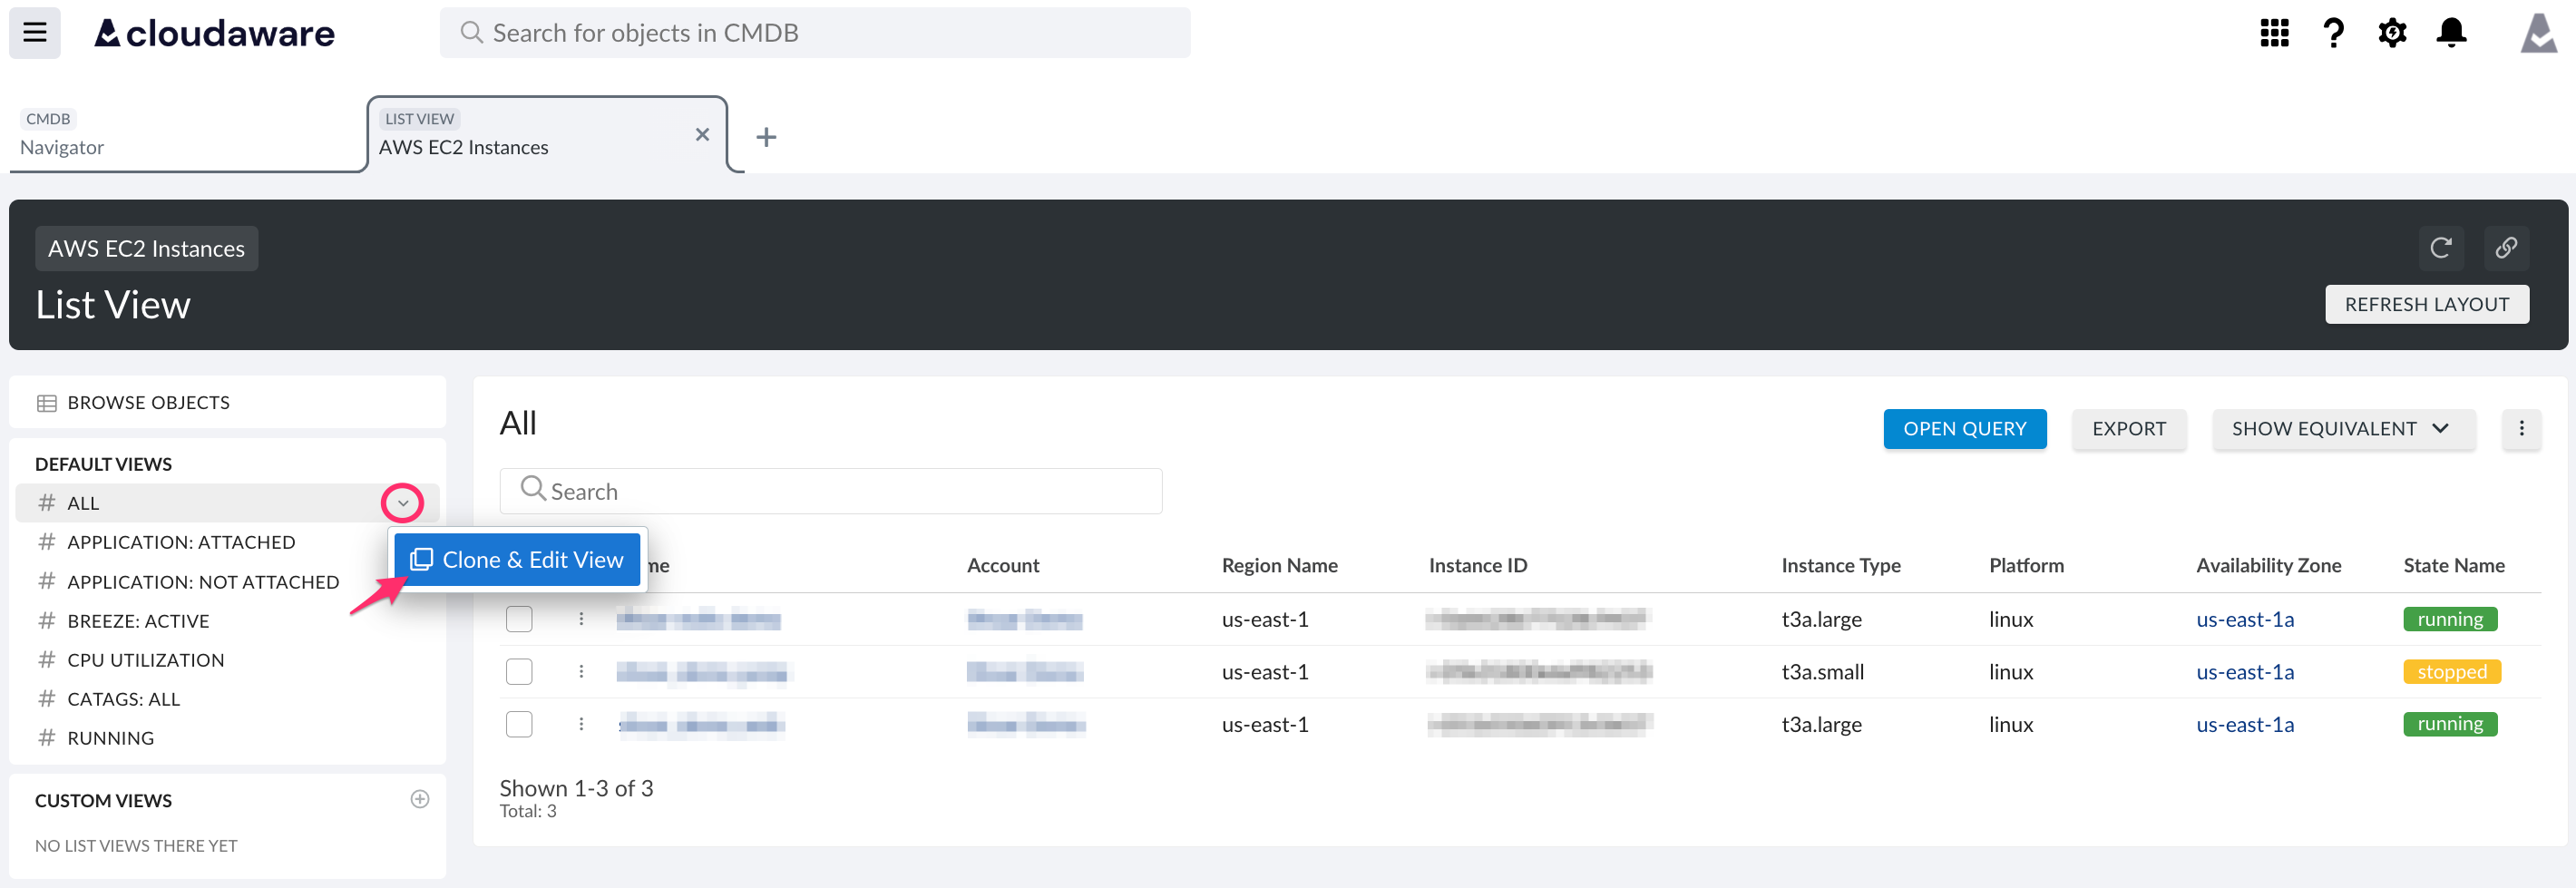The width and height of the screenshot is (2576, 888).
Task: Open the notifications bell
Action: (x=2452, y=32)
